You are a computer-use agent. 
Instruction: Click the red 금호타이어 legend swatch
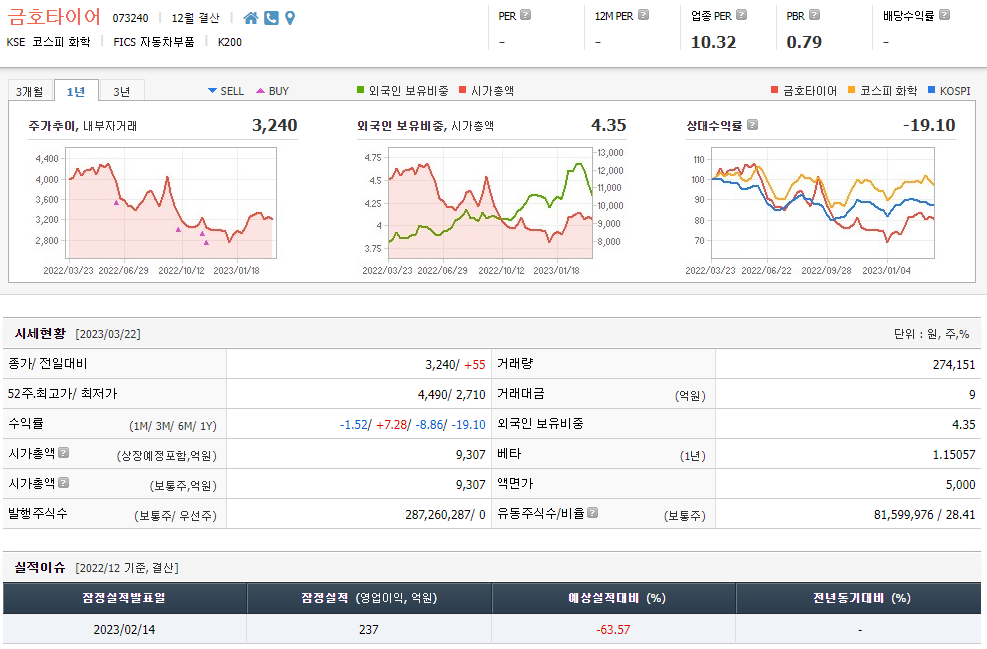[x=775, y=90]
